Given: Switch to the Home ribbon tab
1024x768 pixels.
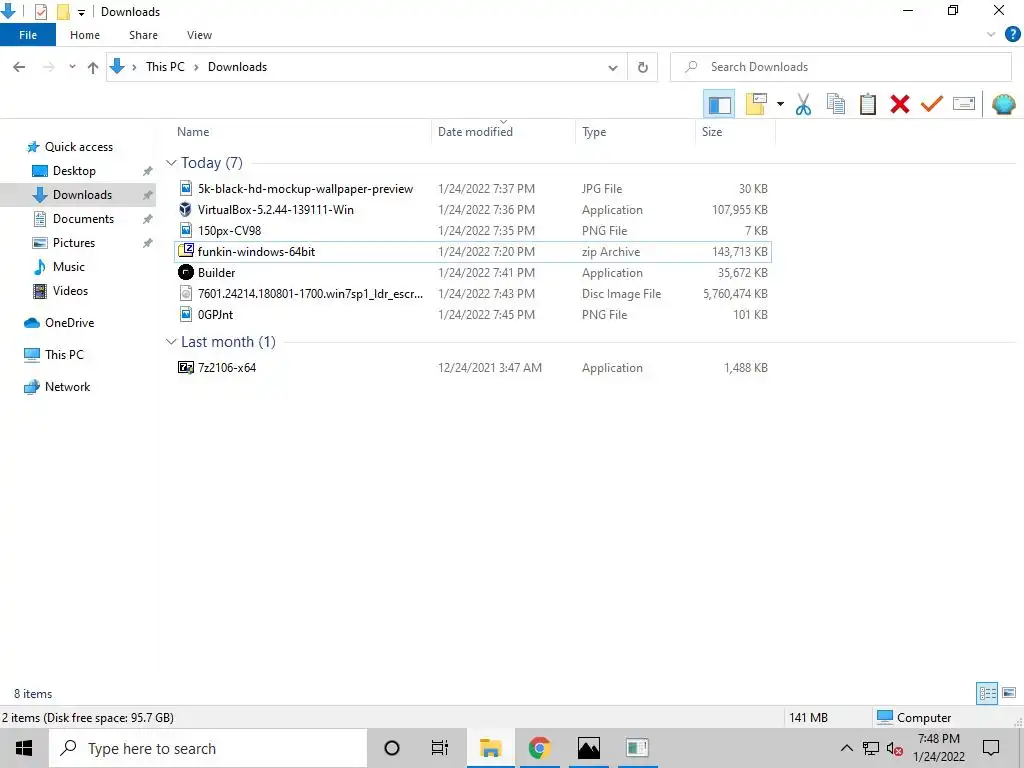Looking at the screenshot, I should [85, 35].
